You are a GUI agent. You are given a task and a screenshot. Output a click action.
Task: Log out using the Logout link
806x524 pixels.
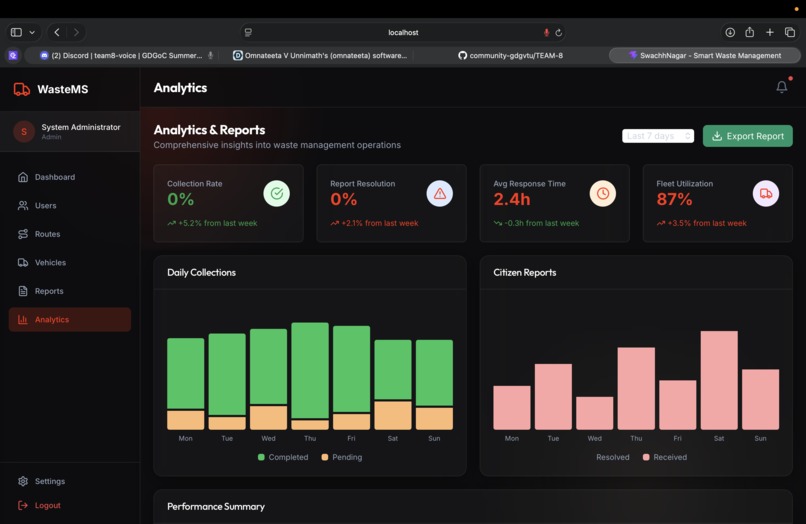pos(70,505)
